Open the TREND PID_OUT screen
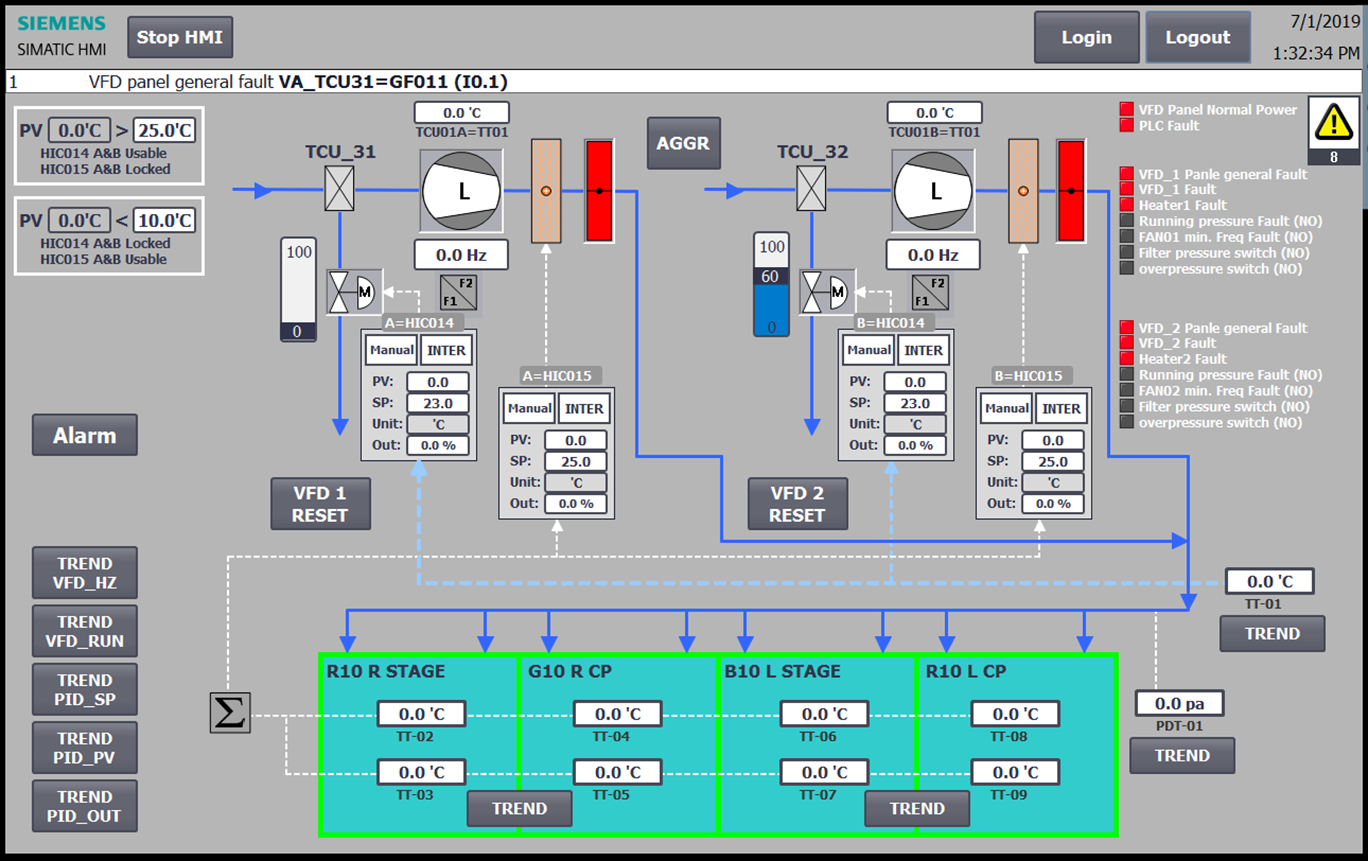Viewport: 1368px width, 861px height. click(85, 806)
